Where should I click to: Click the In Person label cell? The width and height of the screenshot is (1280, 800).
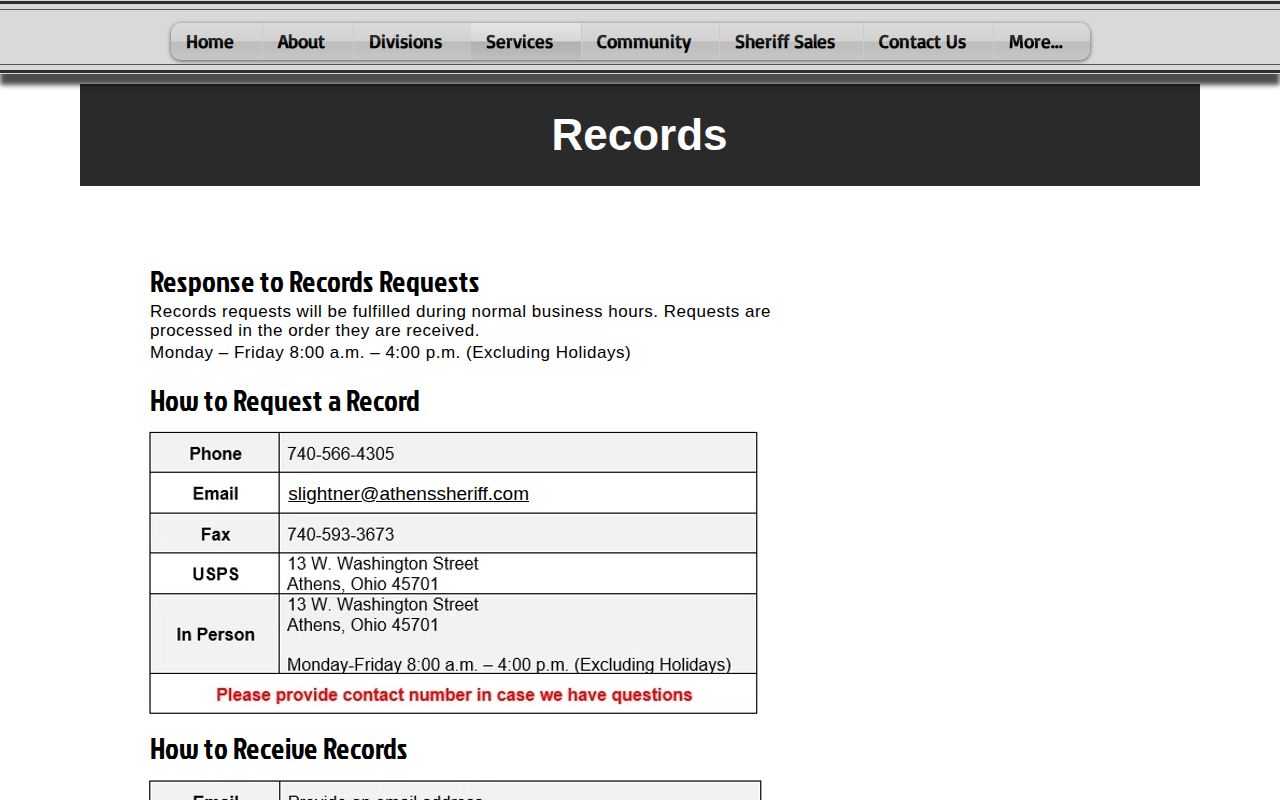[x=215, y=634]
